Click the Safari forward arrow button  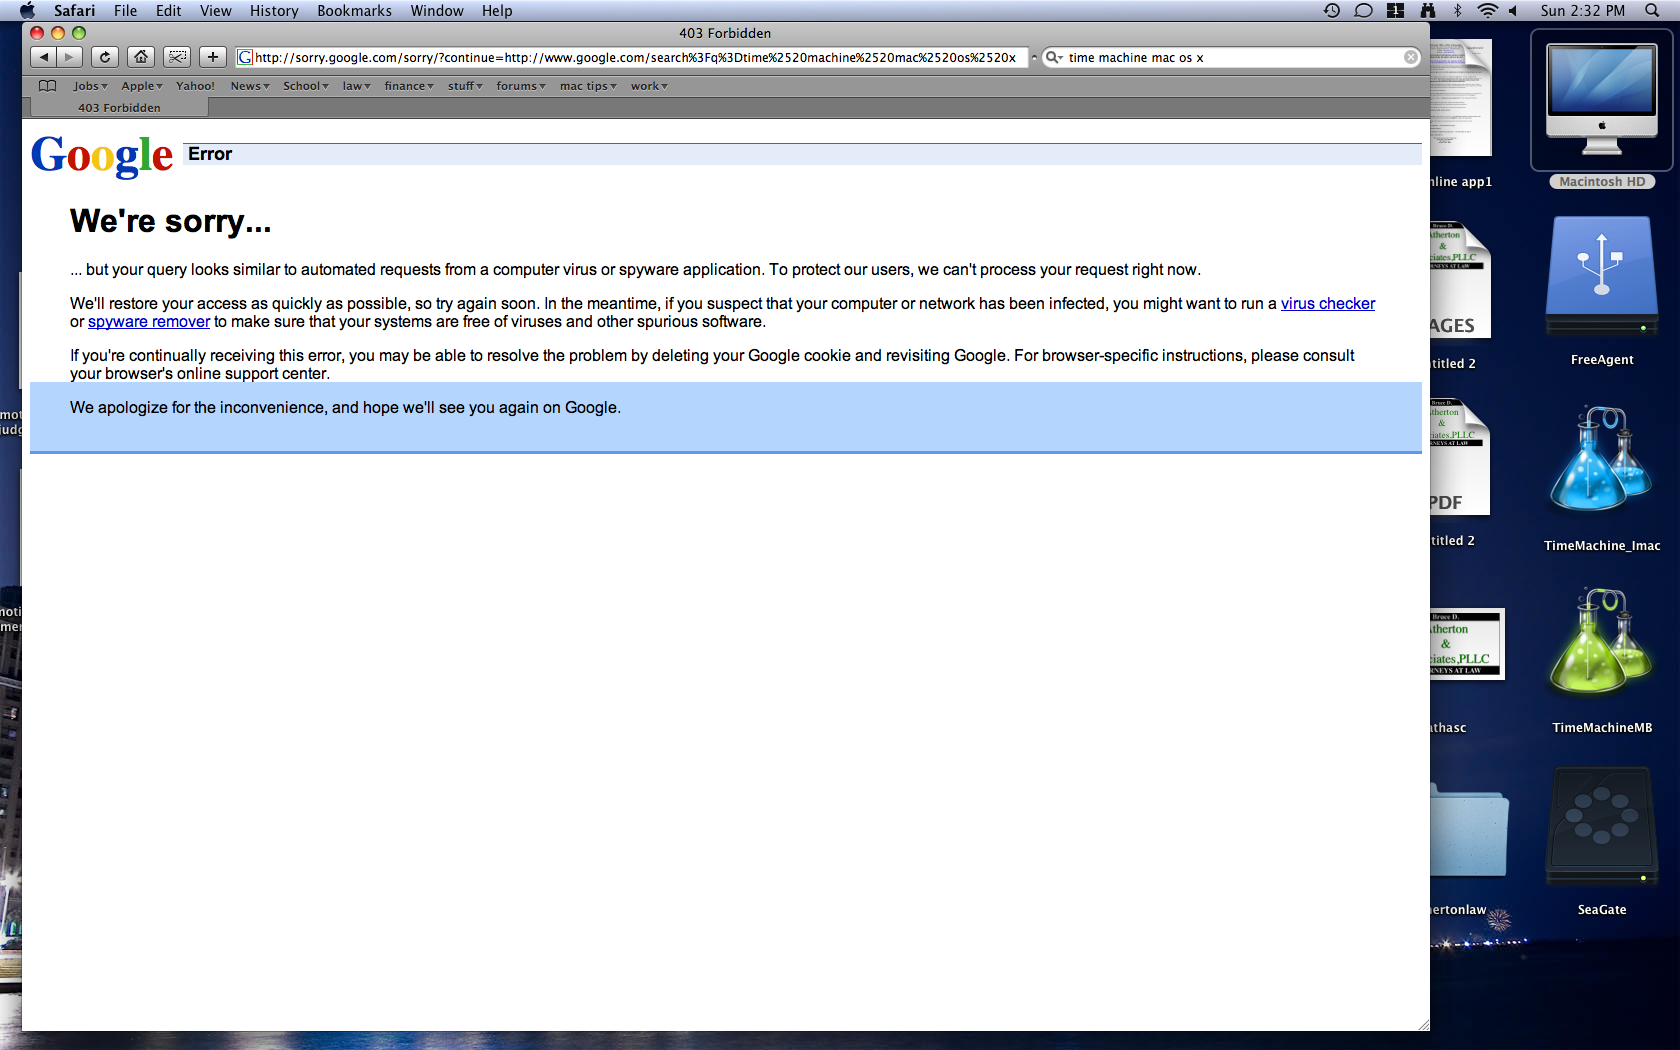tap(69, 57)
